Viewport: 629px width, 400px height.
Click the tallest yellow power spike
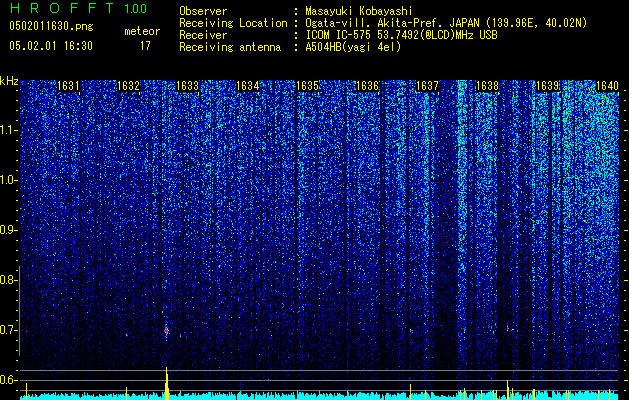pos(166,383)
